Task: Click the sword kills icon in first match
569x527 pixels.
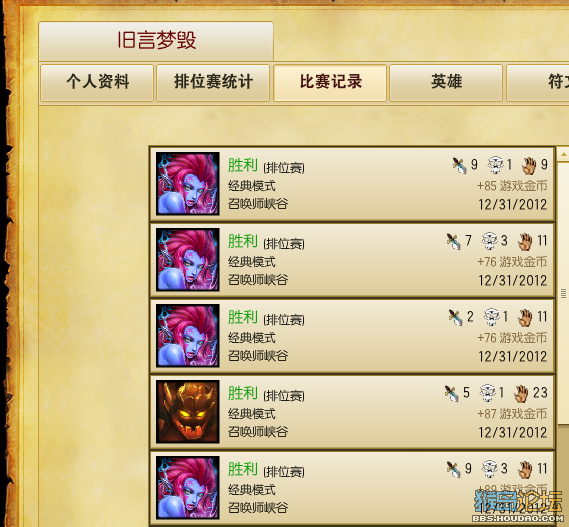Action: click(459, 166)
